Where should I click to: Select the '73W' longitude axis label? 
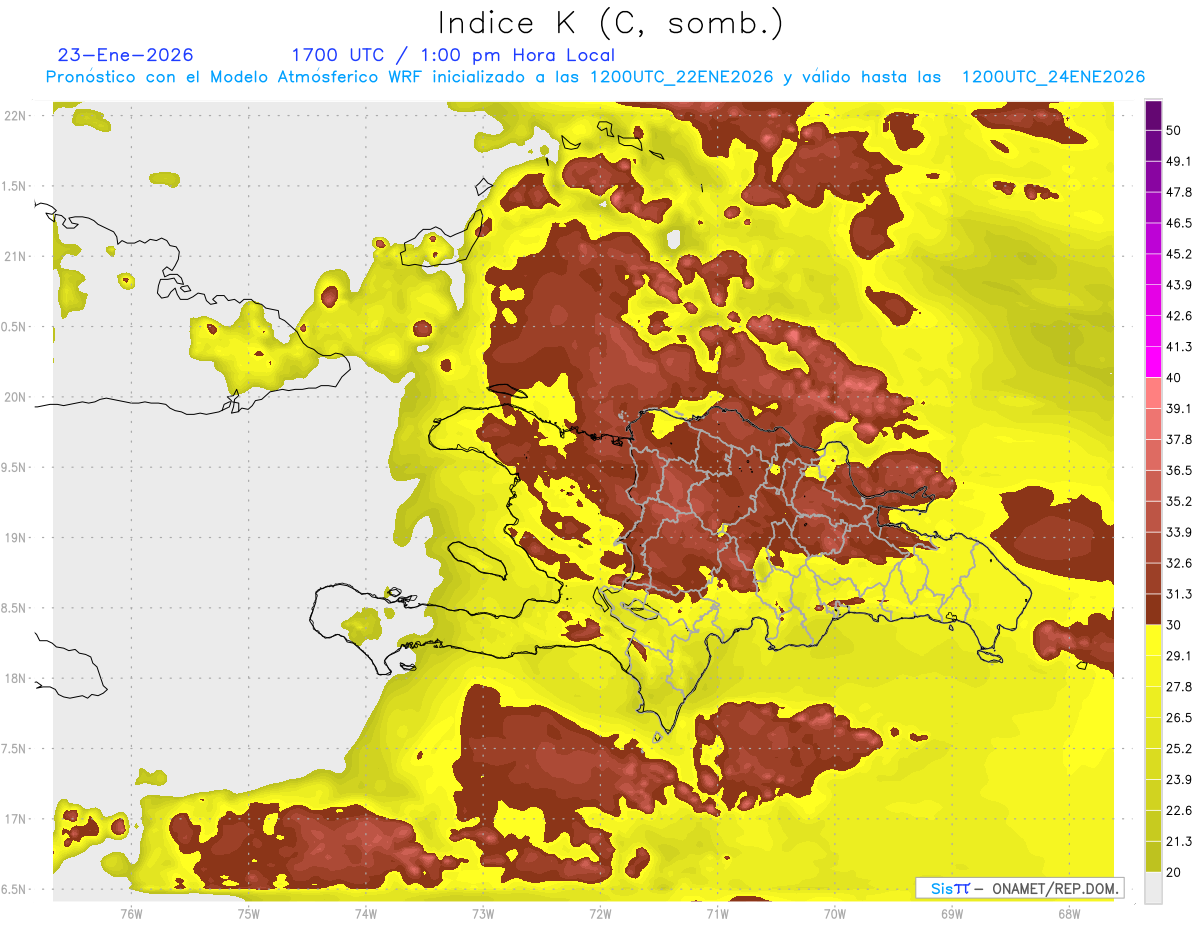[483, 913]
